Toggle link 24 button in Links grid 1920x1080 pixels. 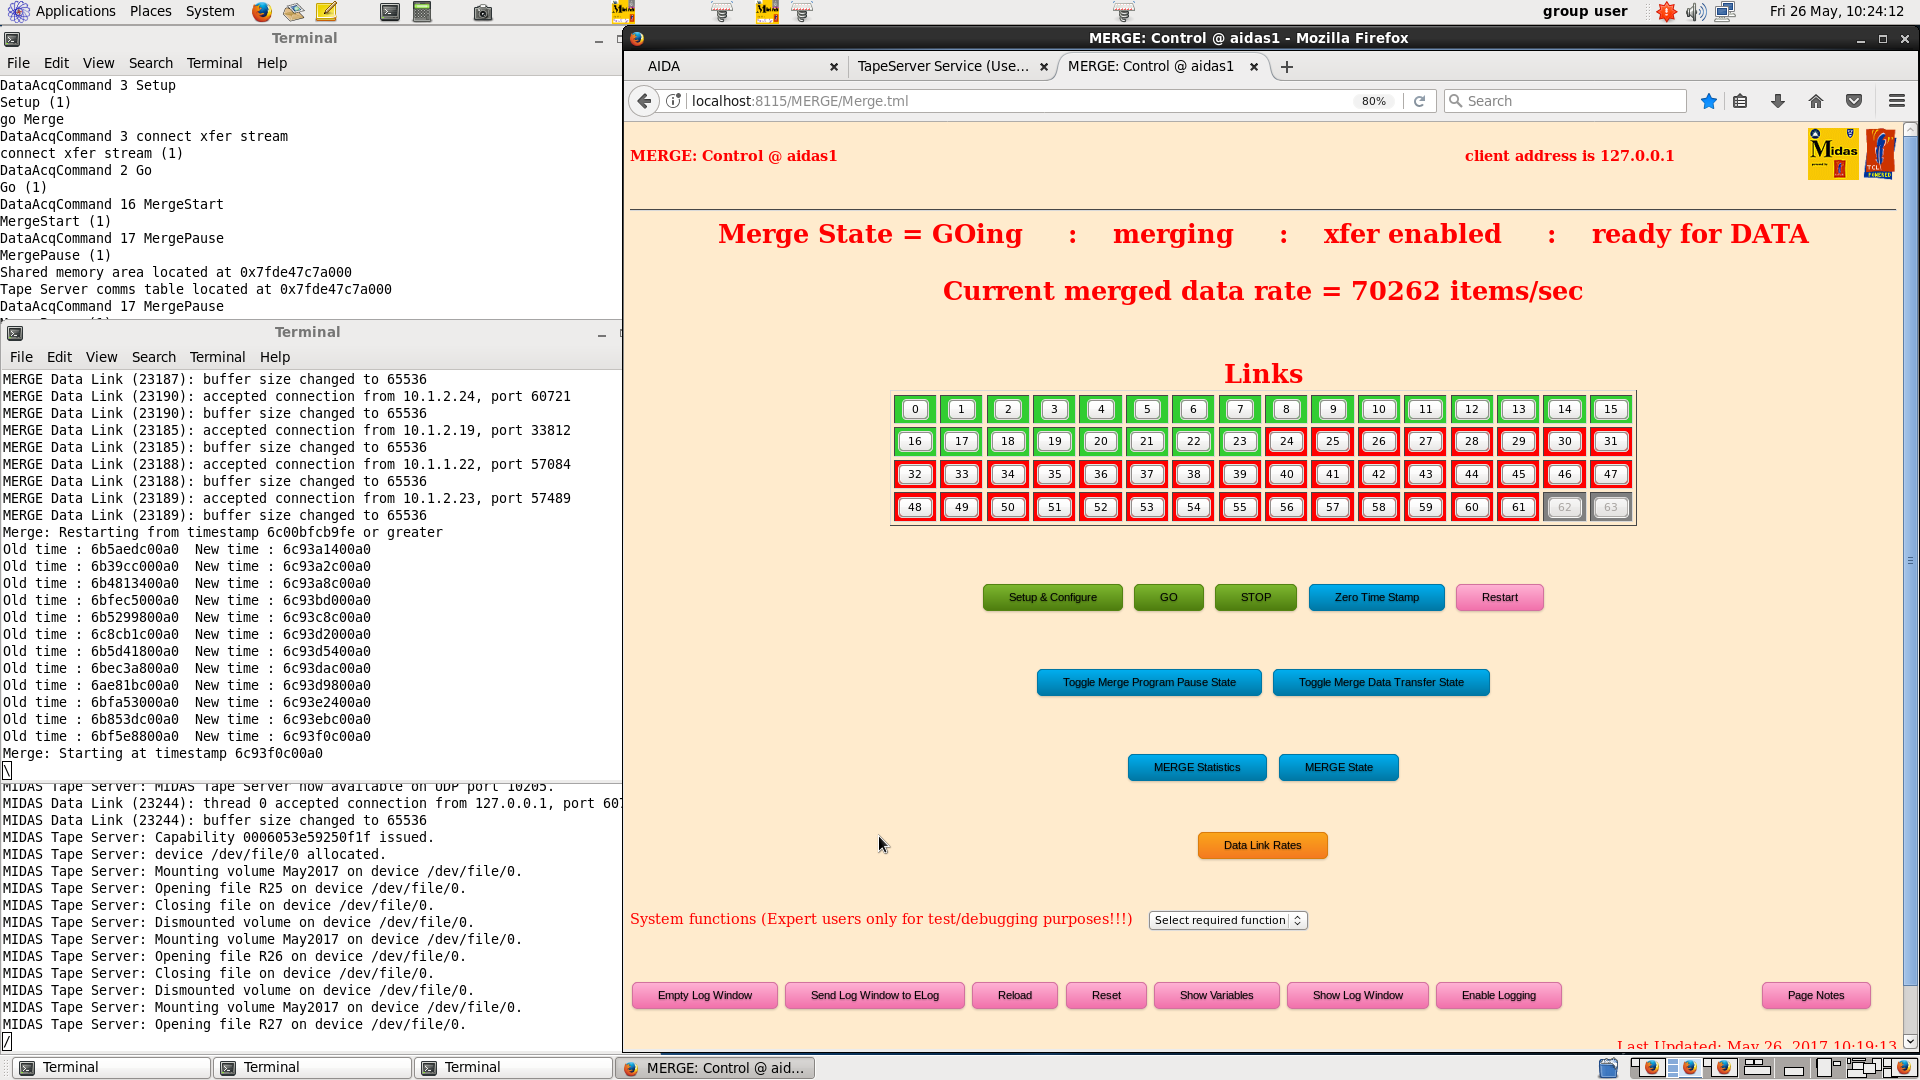coord(1286,441)
